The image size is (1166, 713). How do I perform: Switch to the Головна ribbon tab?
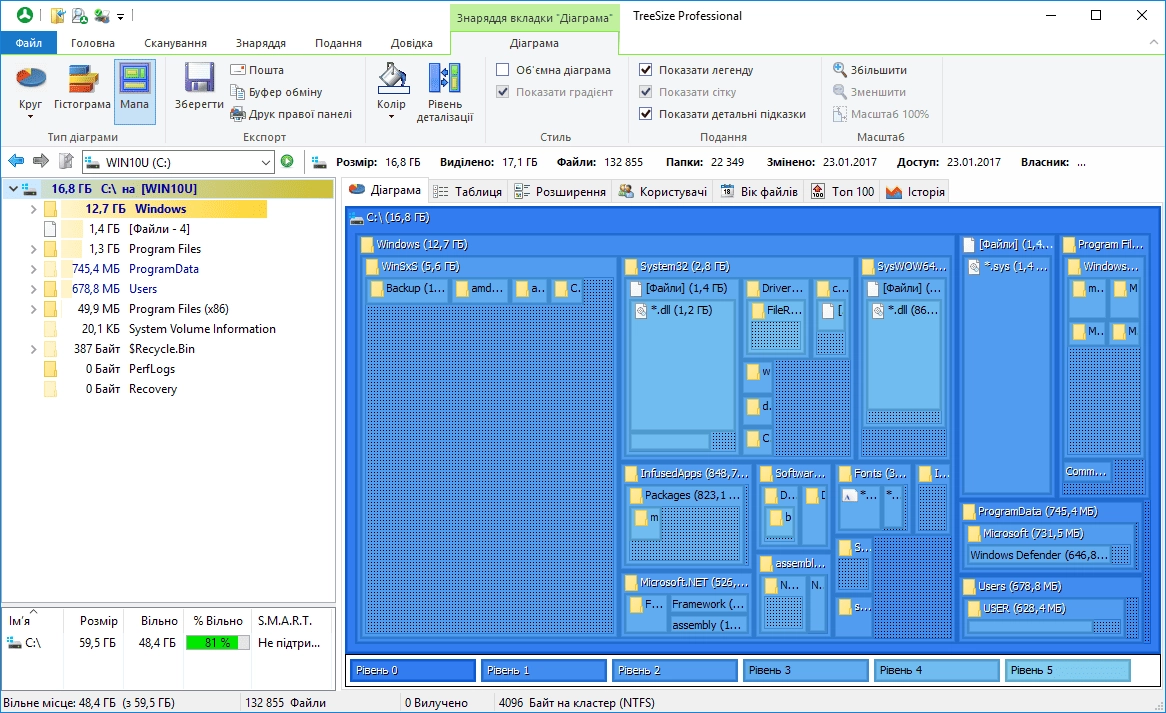click(93, 43)
